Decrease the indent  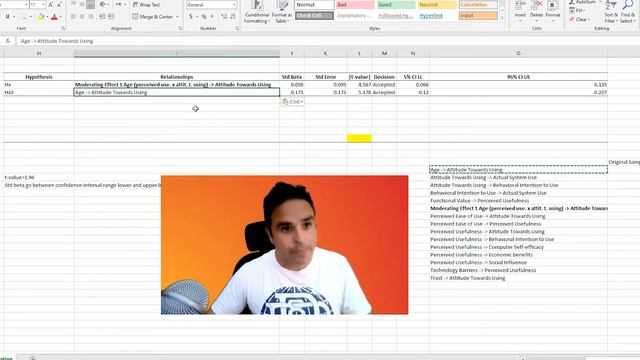coord(102,17)
